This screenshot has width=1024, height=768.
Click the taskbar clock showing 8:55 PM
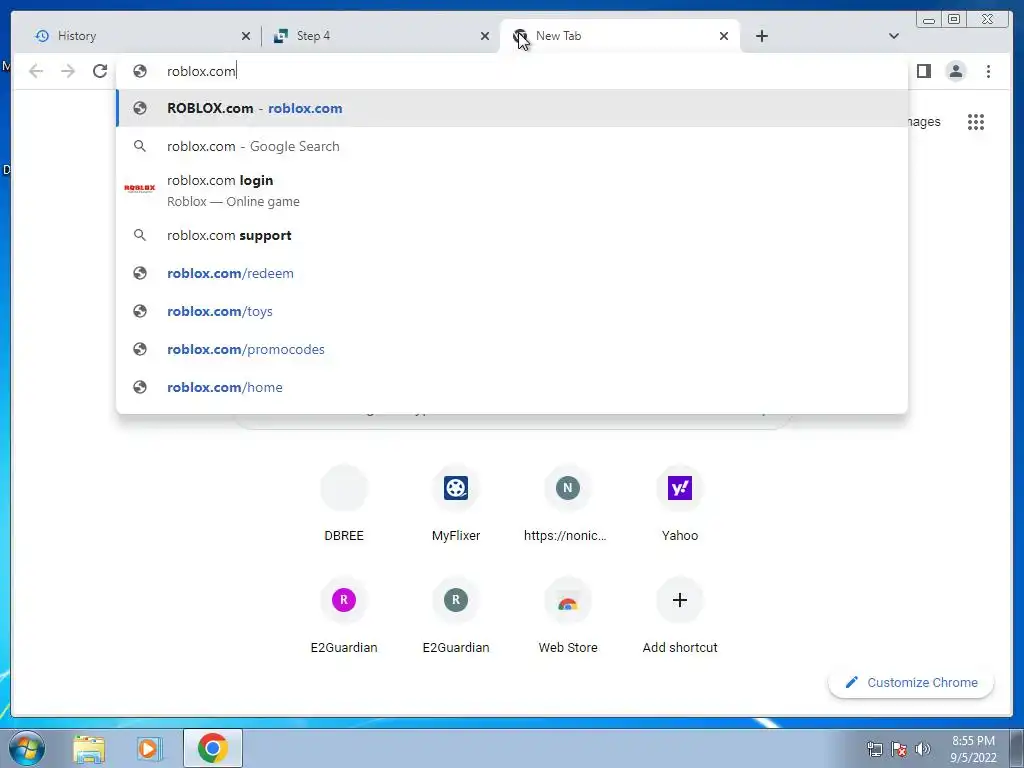pos(973,749)
